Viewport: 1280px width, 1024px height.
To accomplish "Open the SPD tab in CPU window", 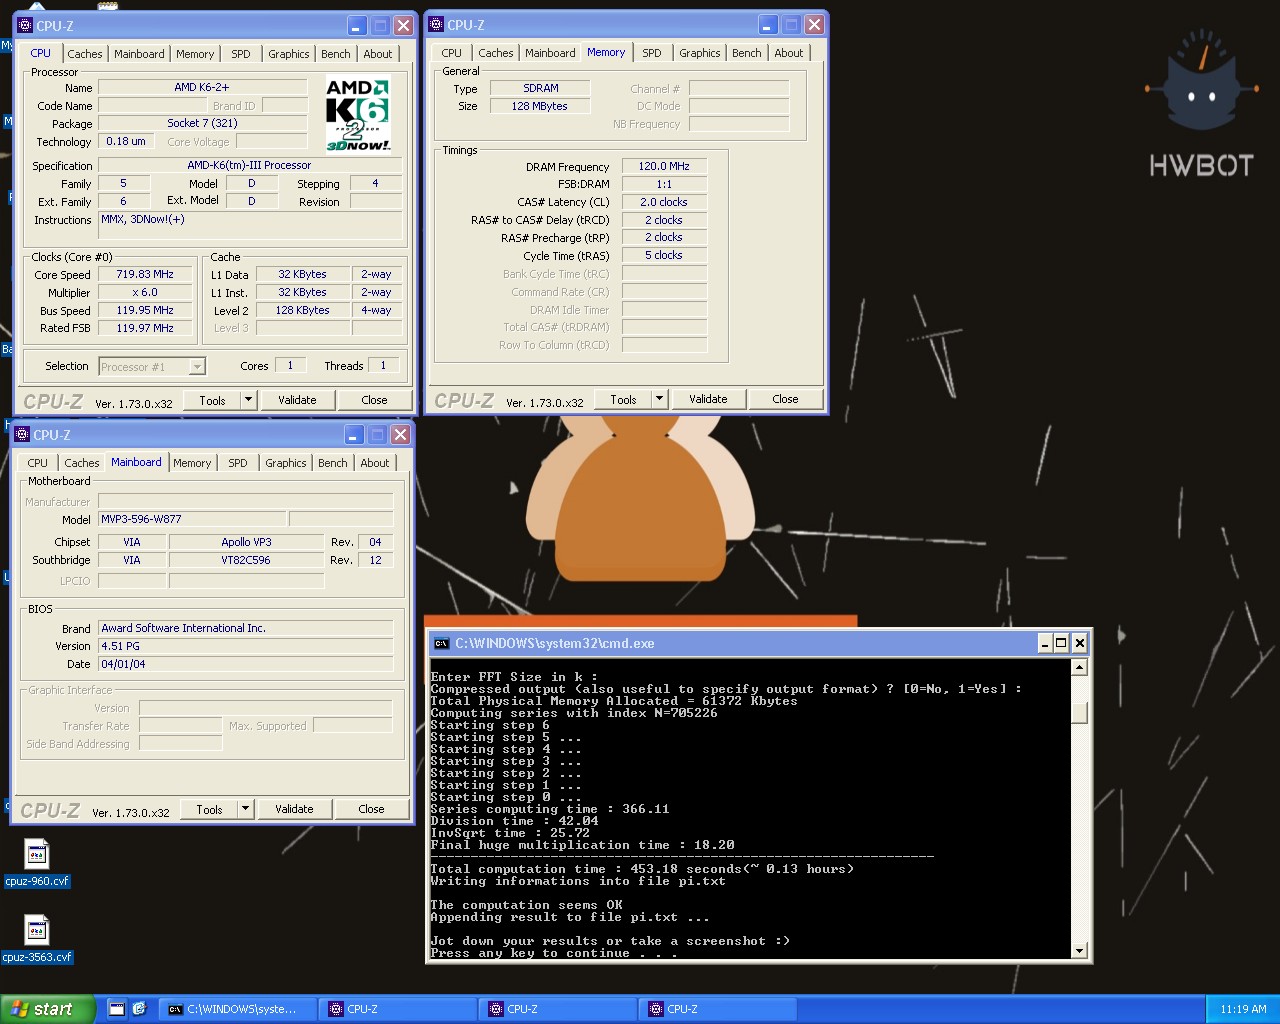I will point(241,54).
